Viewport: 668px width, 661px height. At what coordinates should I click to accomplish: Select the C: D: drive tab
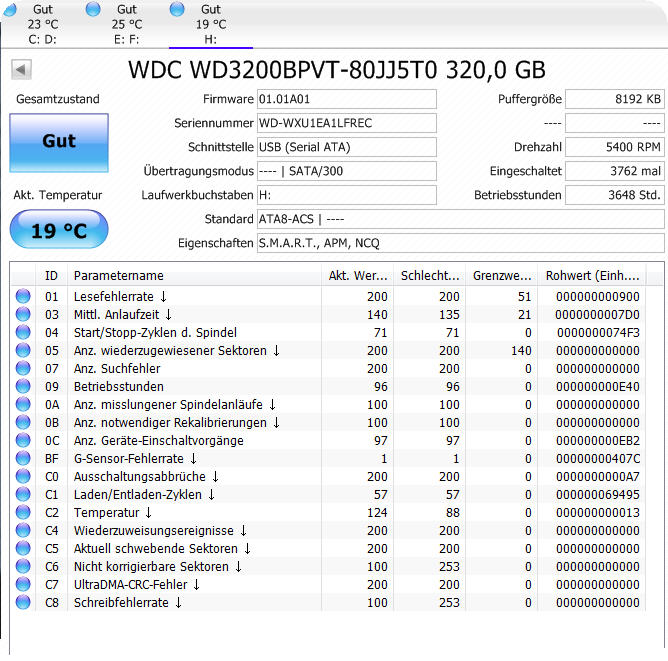pos(42,24)
